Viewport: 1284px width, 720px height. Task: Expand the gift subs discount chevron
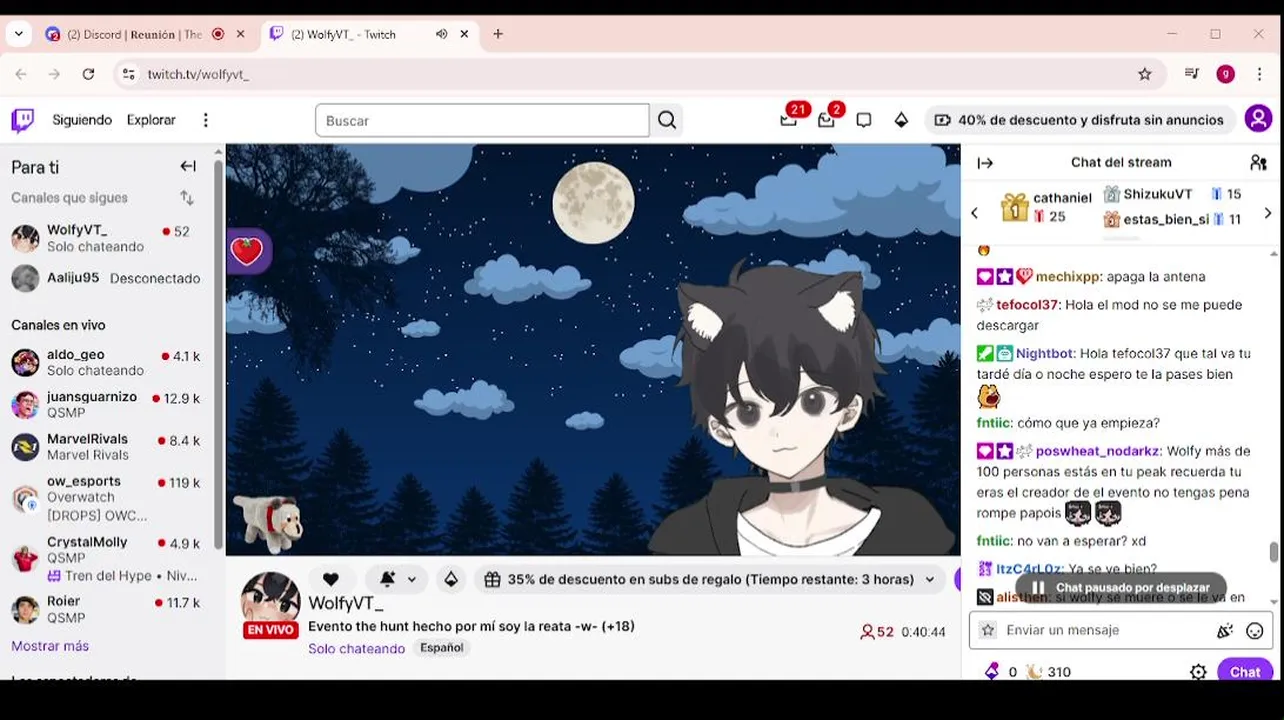[x=930, y=580]
